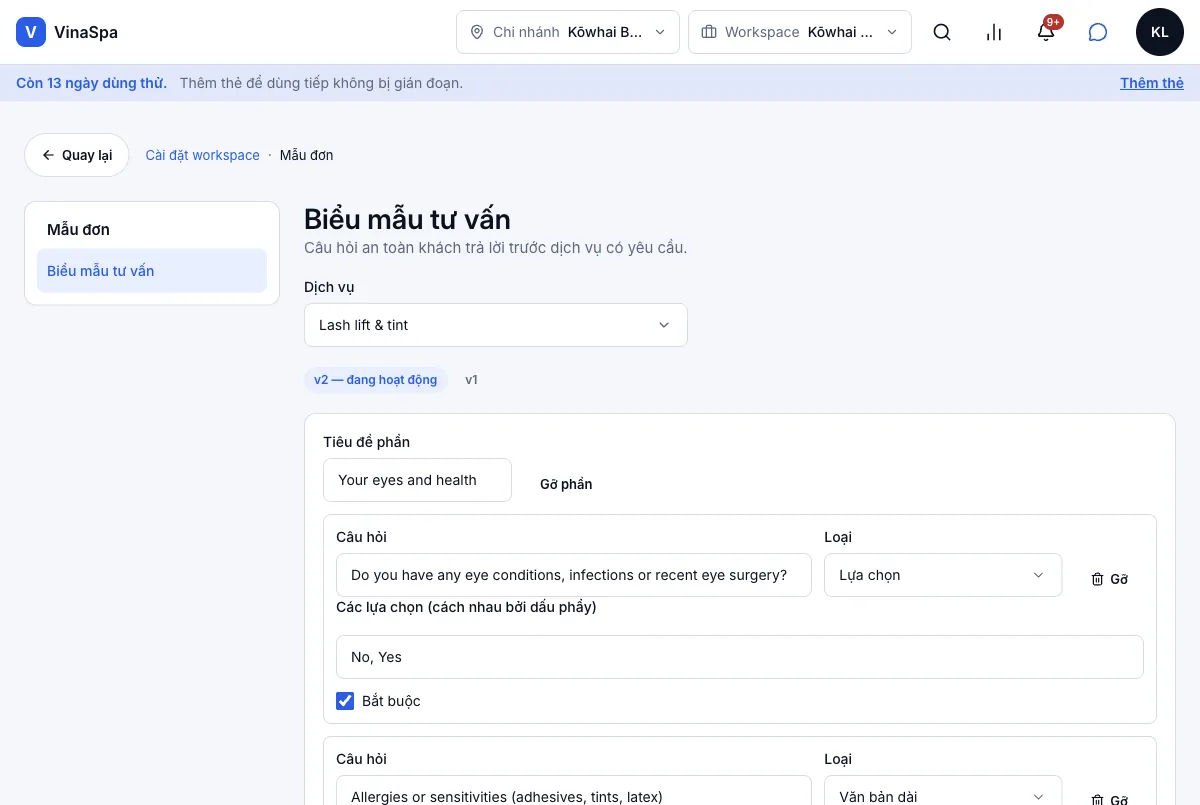Open the search icon in header

942,32
